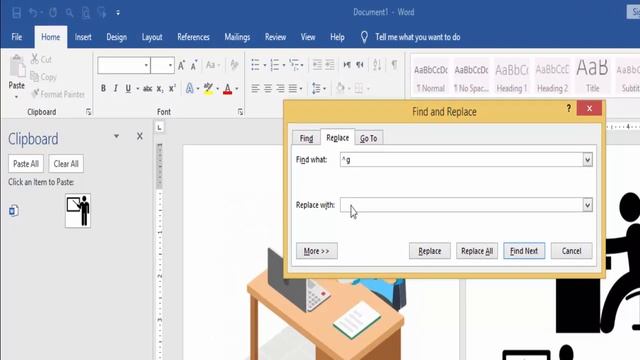Open Clipboard pane options arrow
Viewport: 640px width, 360px height.
tap(116, 136)
